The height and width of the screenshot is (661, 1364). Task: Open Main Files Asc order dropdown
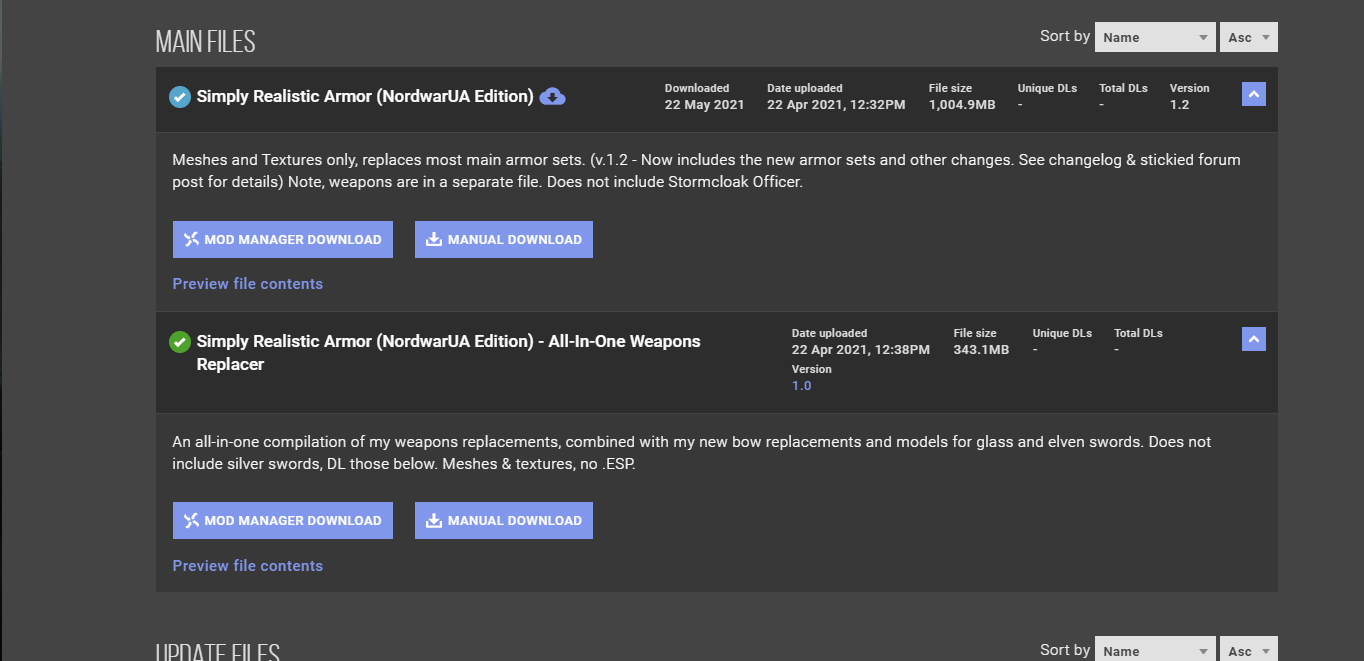pyautogui.click(x=1248, y=37)
